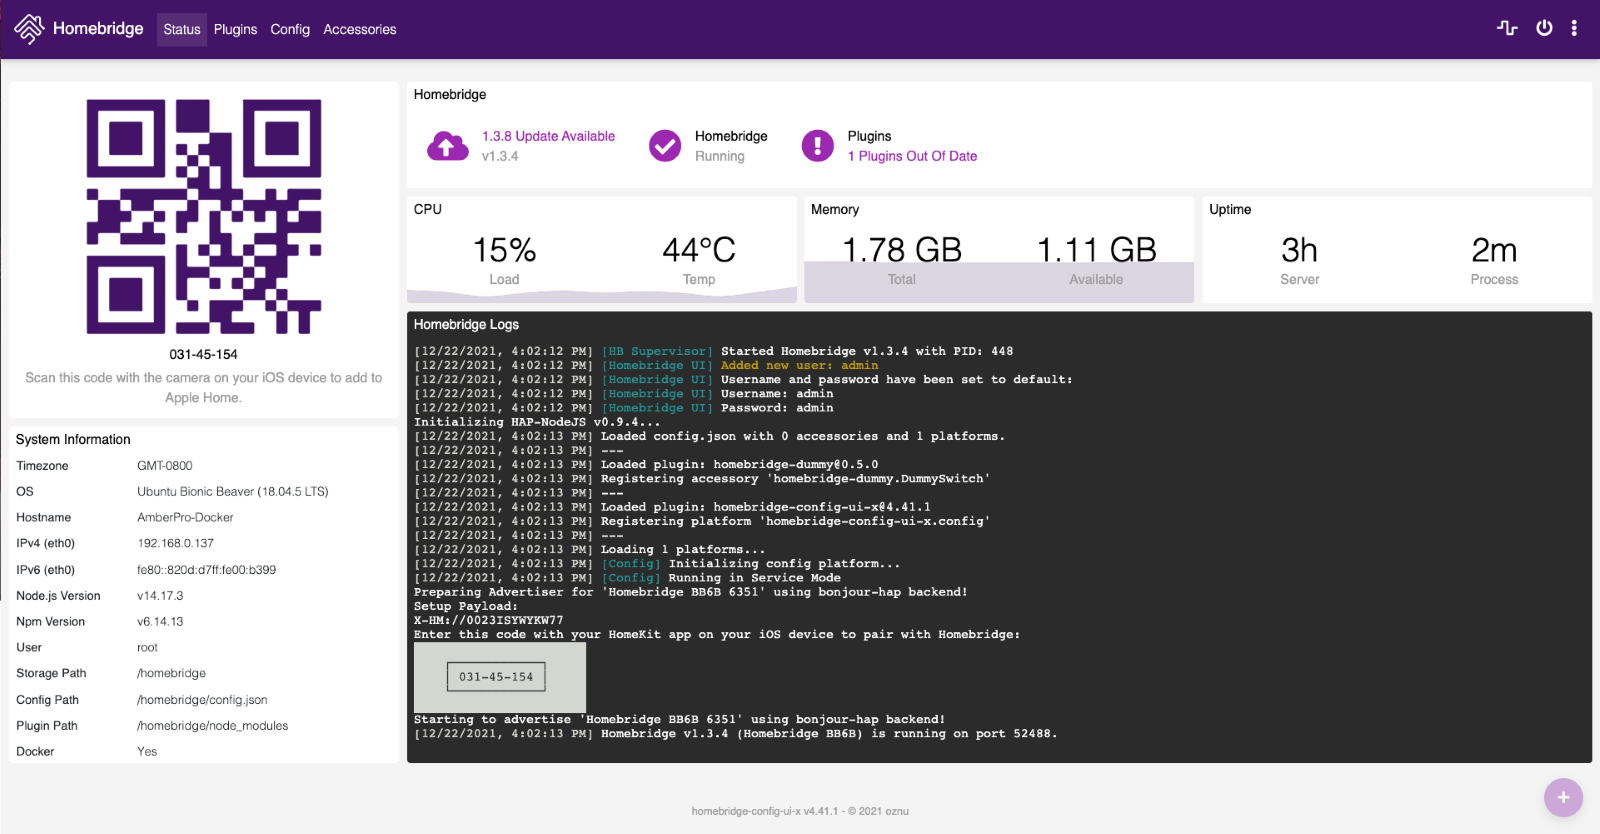The height and width of the screenshot is (834, 1600).
Task: Select the Plugin Path /homebridge/node_modules
Action: pos(213,726)
